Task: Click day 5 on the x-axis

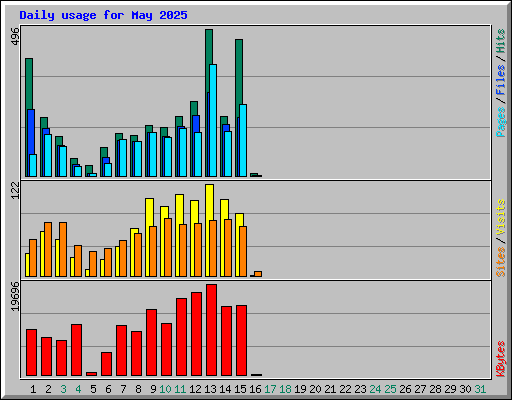Action: point(93,389)
